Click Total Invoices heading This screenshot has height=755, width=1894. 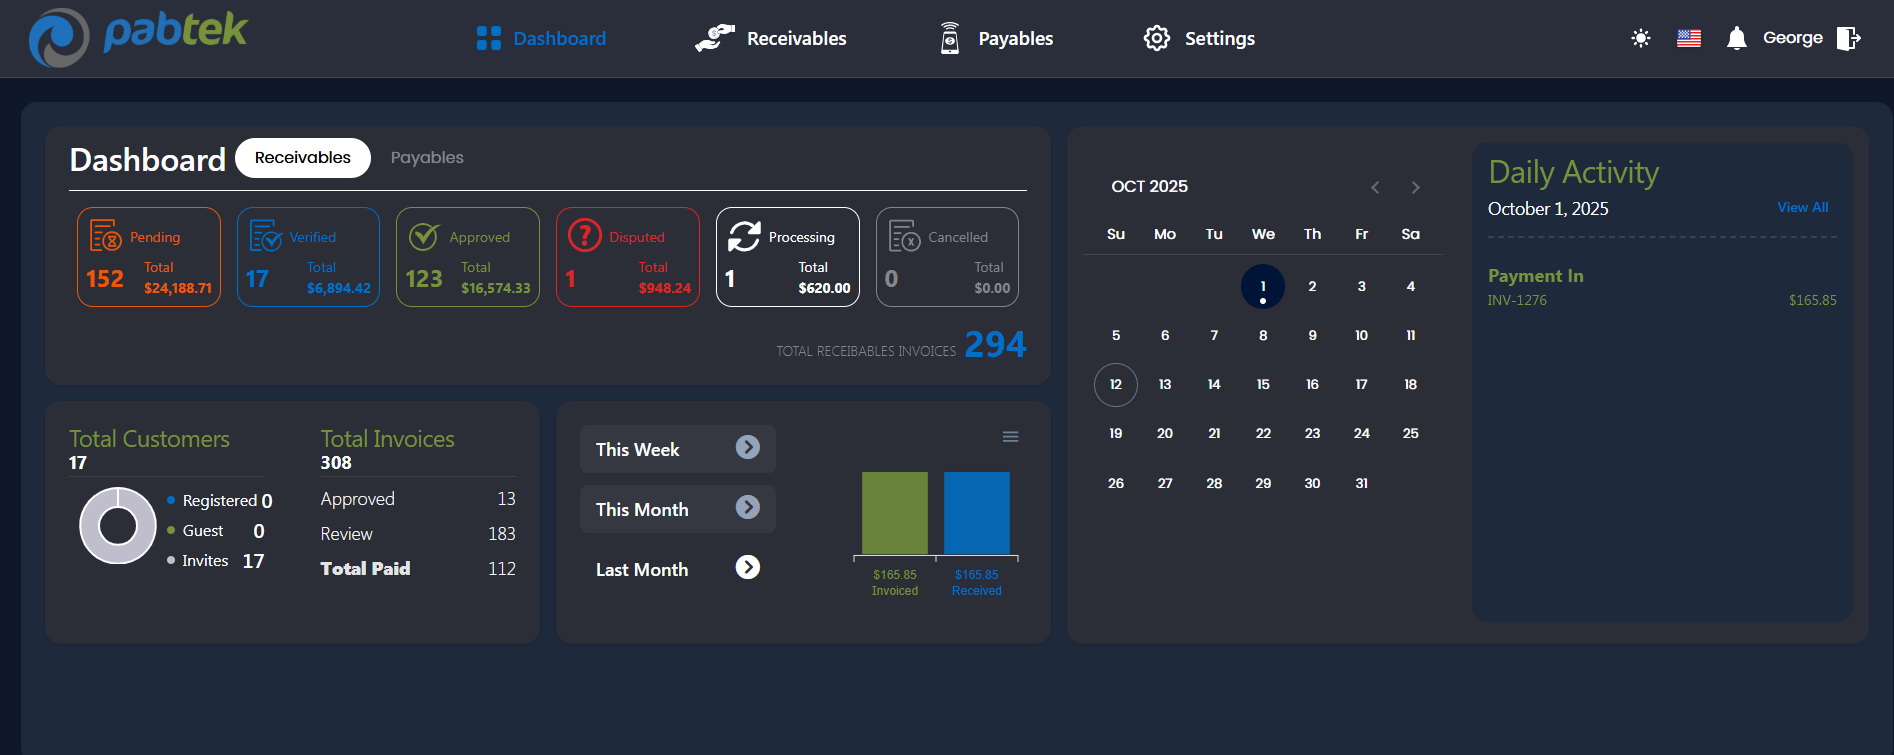[387, 439]
